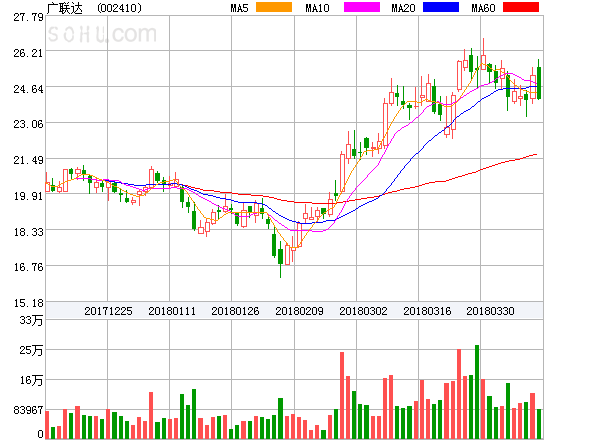Click the 23.06 price axis label
The width and height of the screenshot is (600, 440).
(x=28, y=124)
